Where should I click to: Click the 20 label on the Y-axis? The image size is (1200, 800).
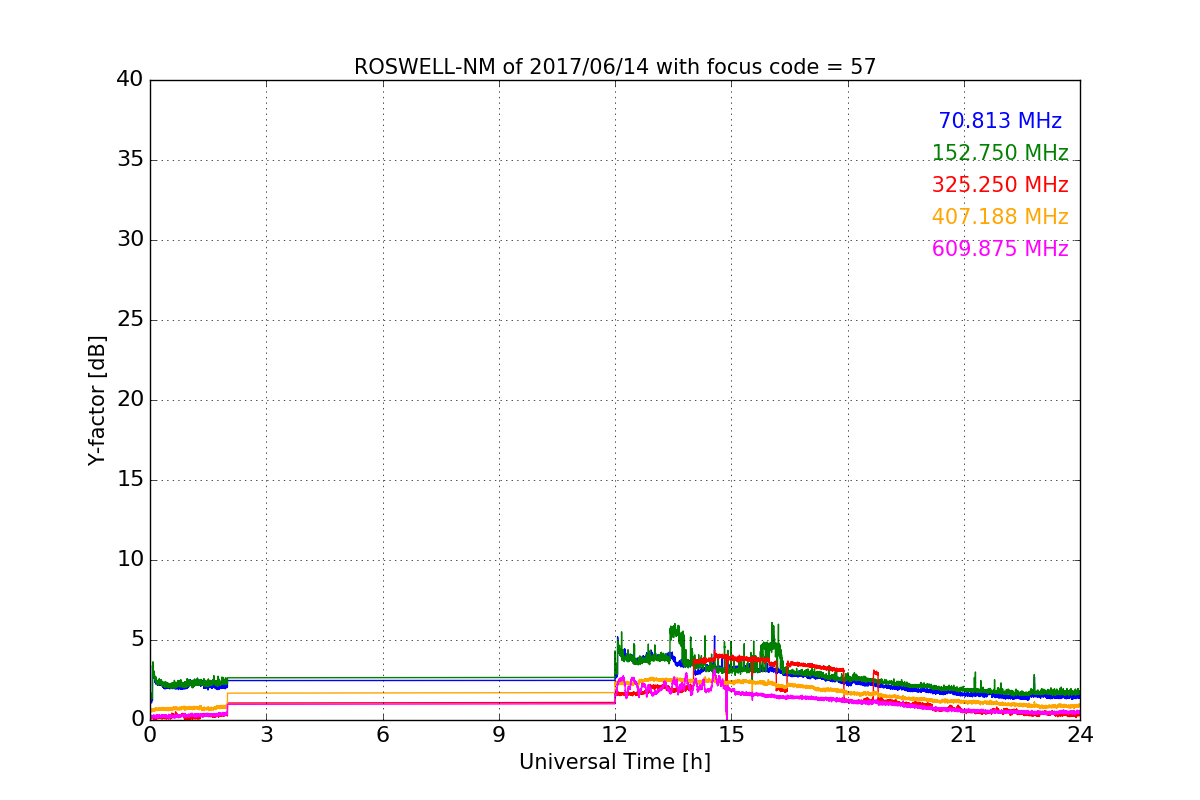coord(129,400)
